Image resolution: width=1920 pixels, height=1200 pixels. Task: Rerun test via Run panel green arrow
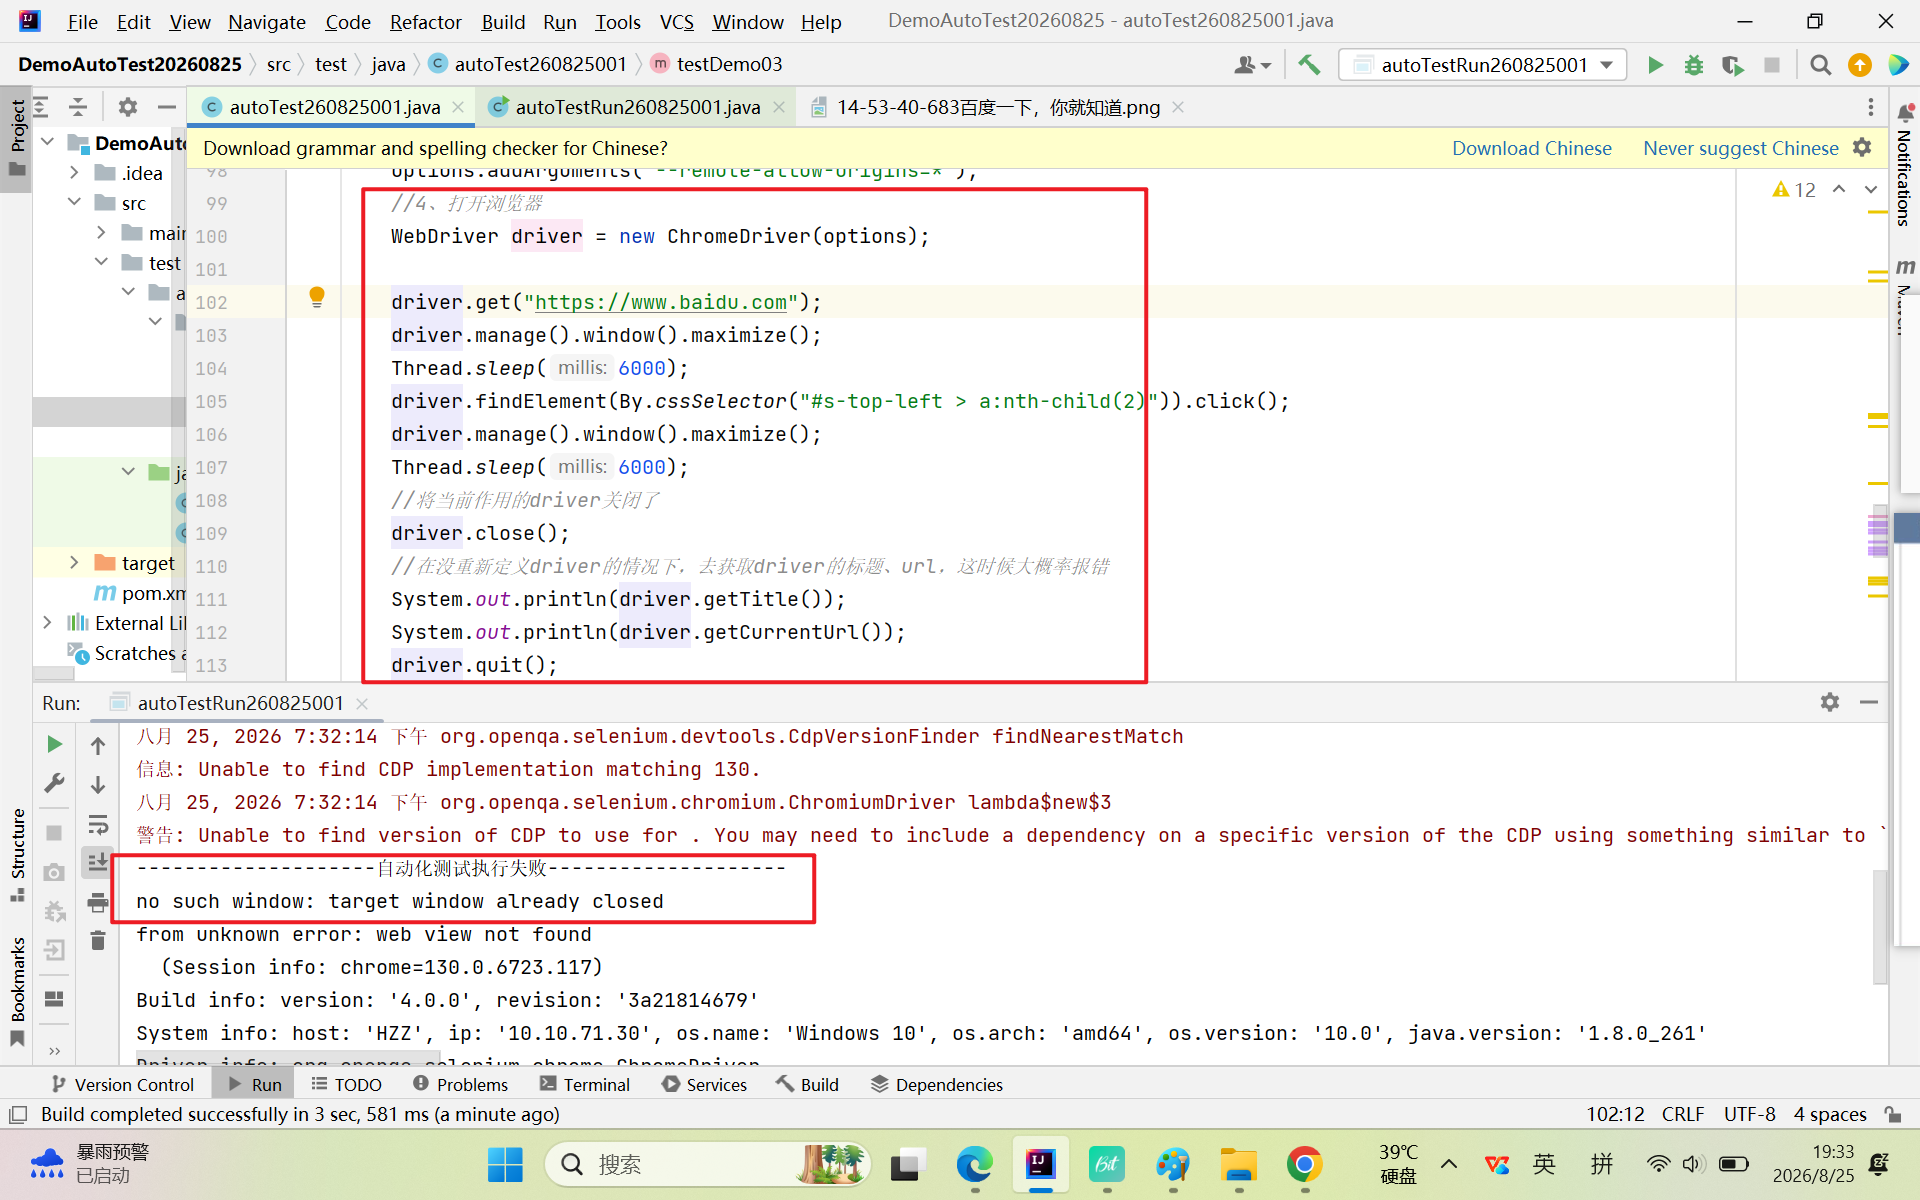[54, 744]
